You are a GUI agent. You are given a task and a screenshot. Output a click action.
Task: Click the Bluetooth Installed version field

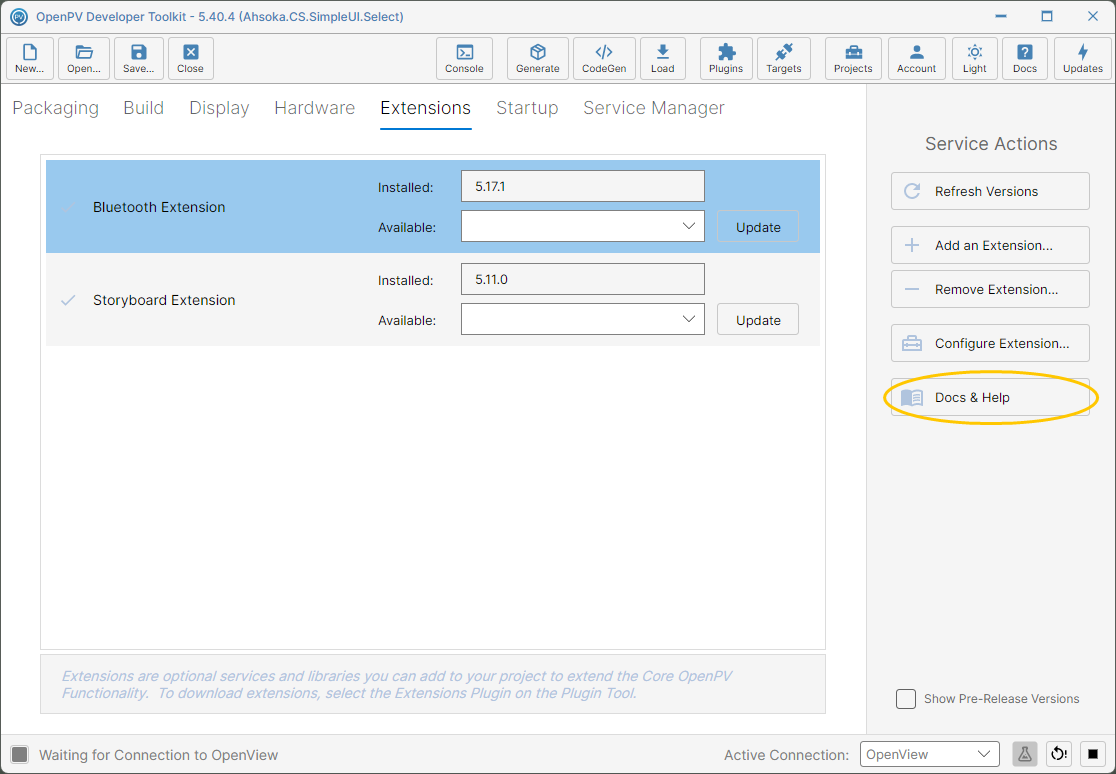(582, 186)
